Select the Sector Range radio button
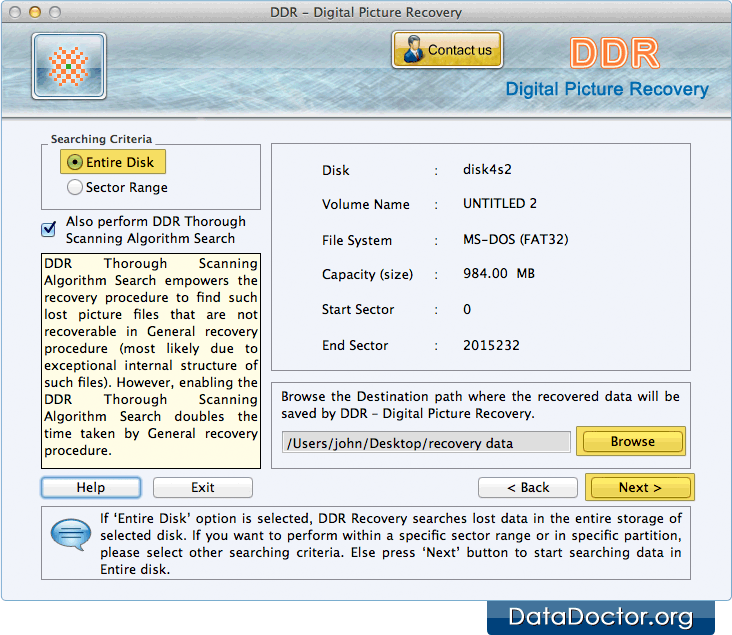This screenshot has height=635, width=732. click(x=75, y=187)
